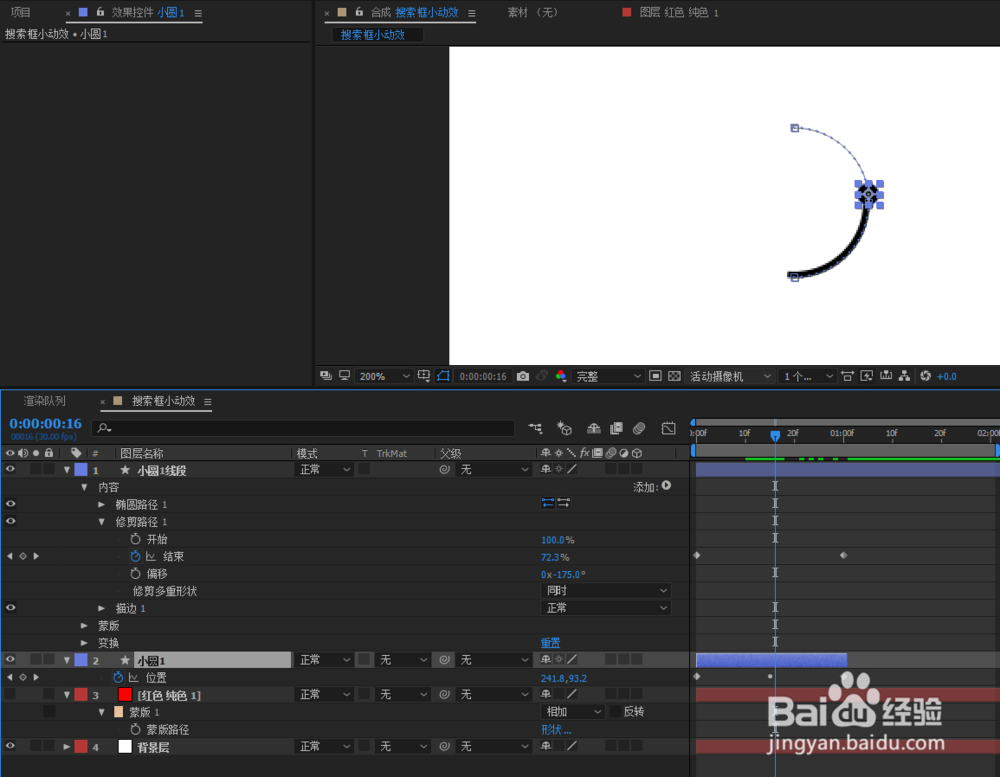Enable frame blending icon in timeline

pyautogui.click(x=616, y=428)
